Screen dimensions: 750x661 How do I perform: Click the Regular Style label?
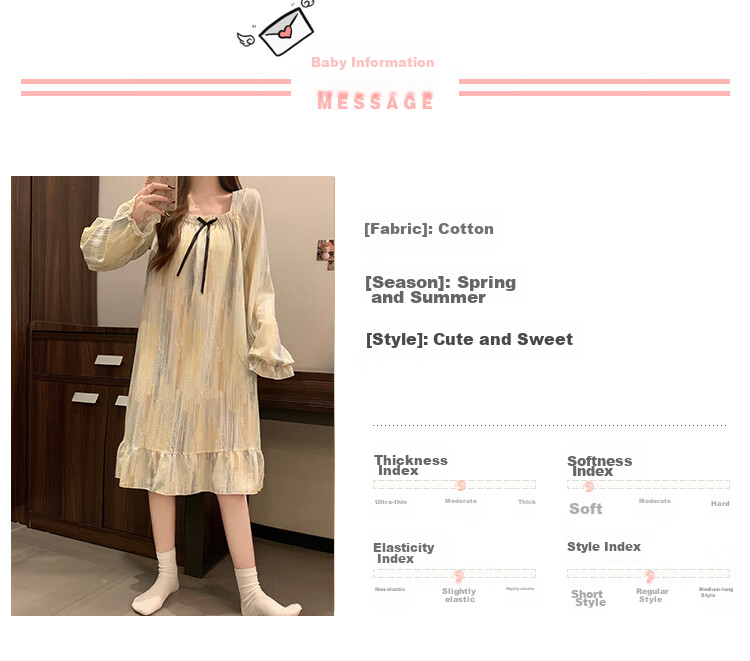651,595
